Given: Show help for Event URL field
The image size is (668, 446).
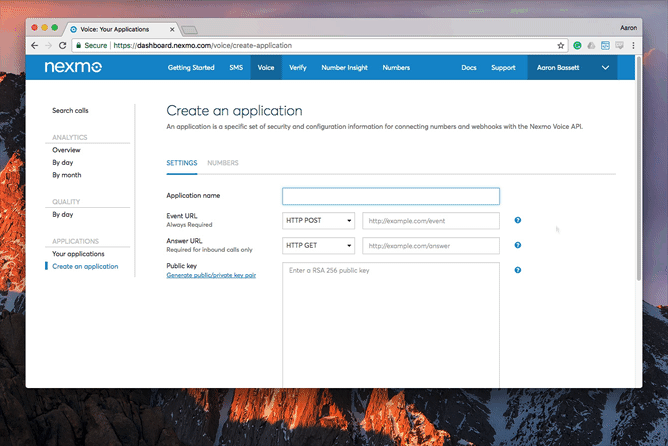Looking at the screenshot, I should coord(518,220).
